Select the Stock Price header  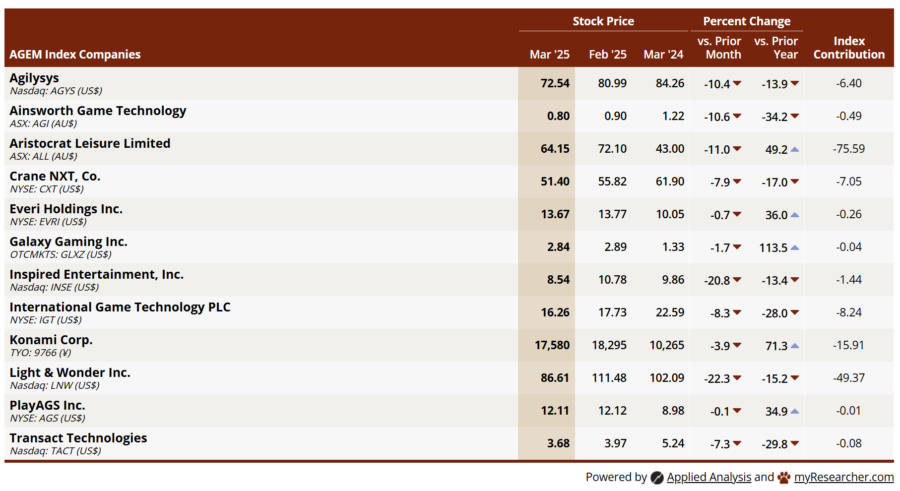point(603,21)
